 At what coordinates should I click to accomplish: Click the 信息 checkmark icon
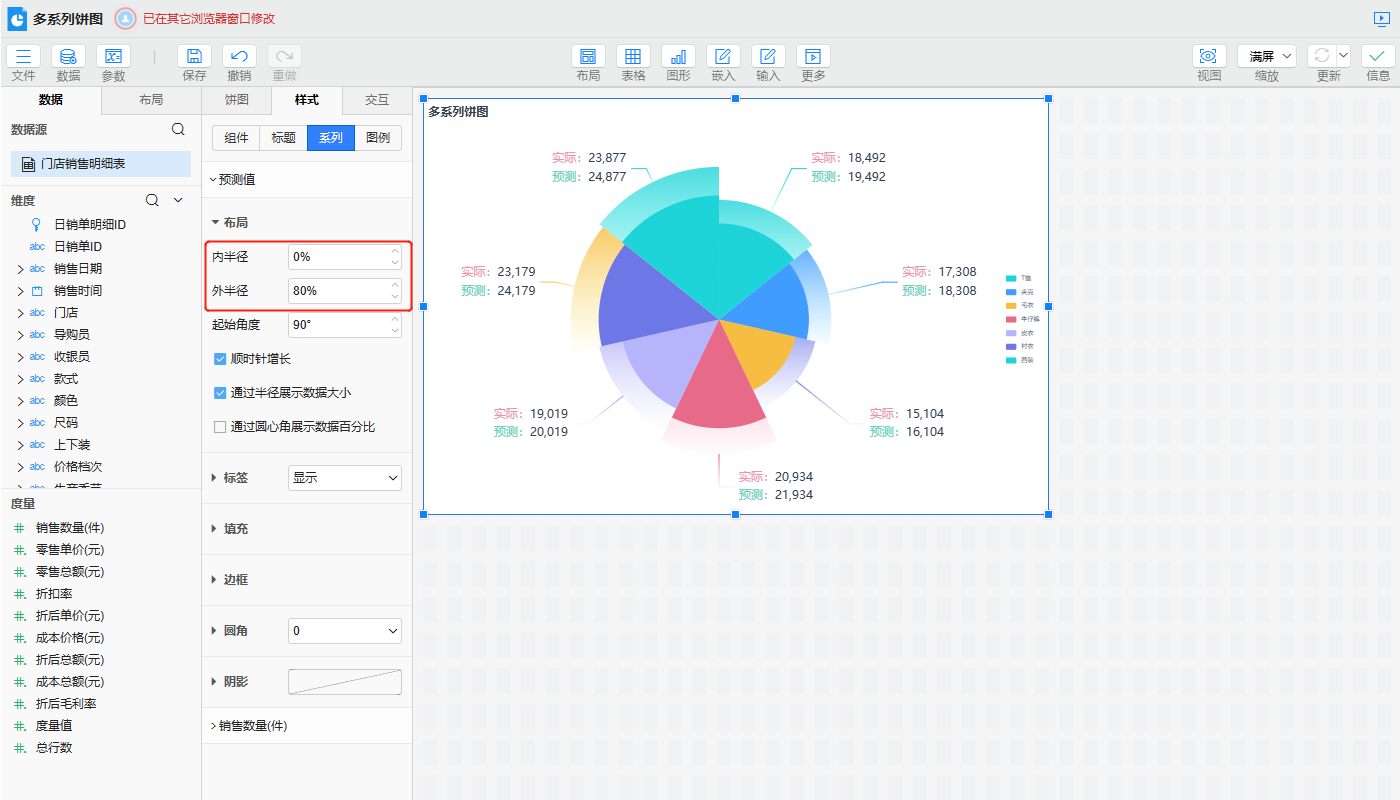[x=1378, y=57]
